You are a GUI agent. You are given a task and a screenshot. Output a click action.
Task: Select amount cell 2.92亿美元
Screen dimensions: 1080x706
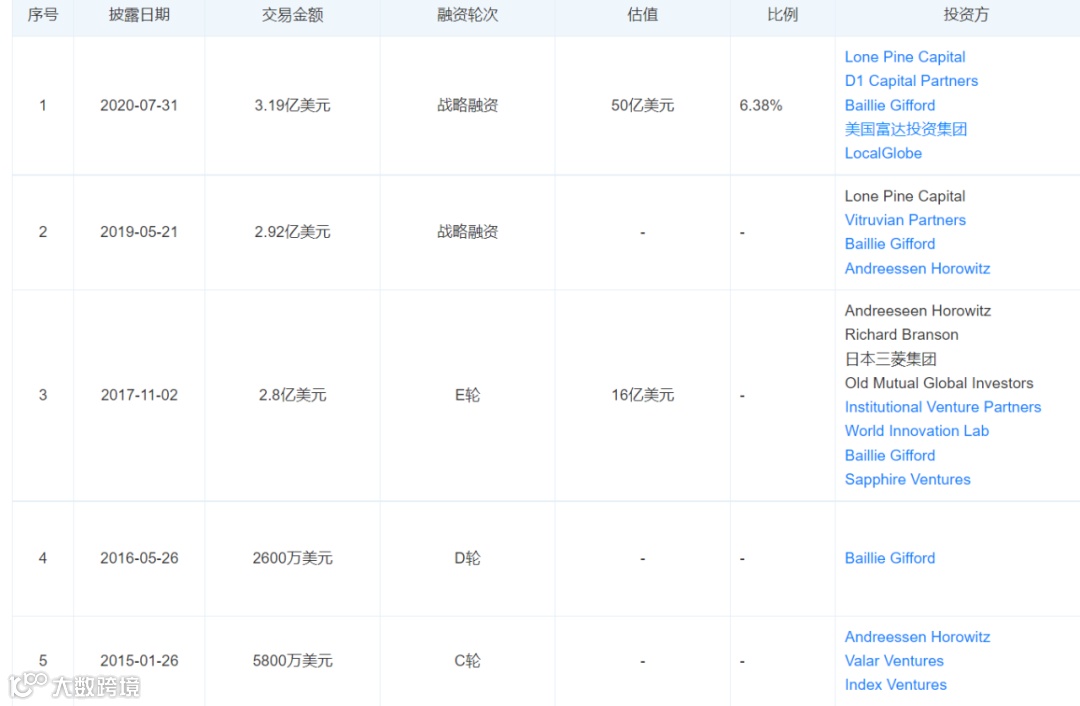click(292, 232)
